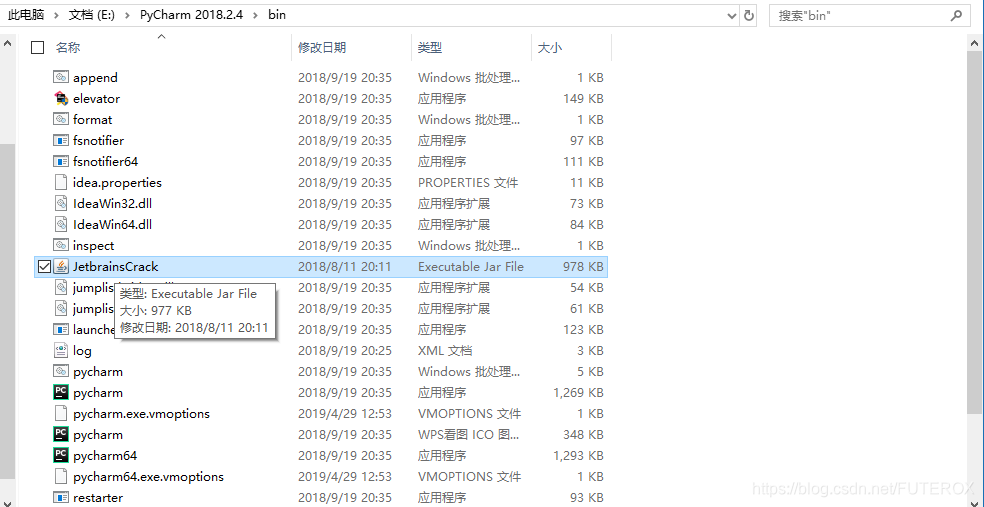
Task: Go to 此电脑 in the breadcrumb
Action: coord(26,15)
